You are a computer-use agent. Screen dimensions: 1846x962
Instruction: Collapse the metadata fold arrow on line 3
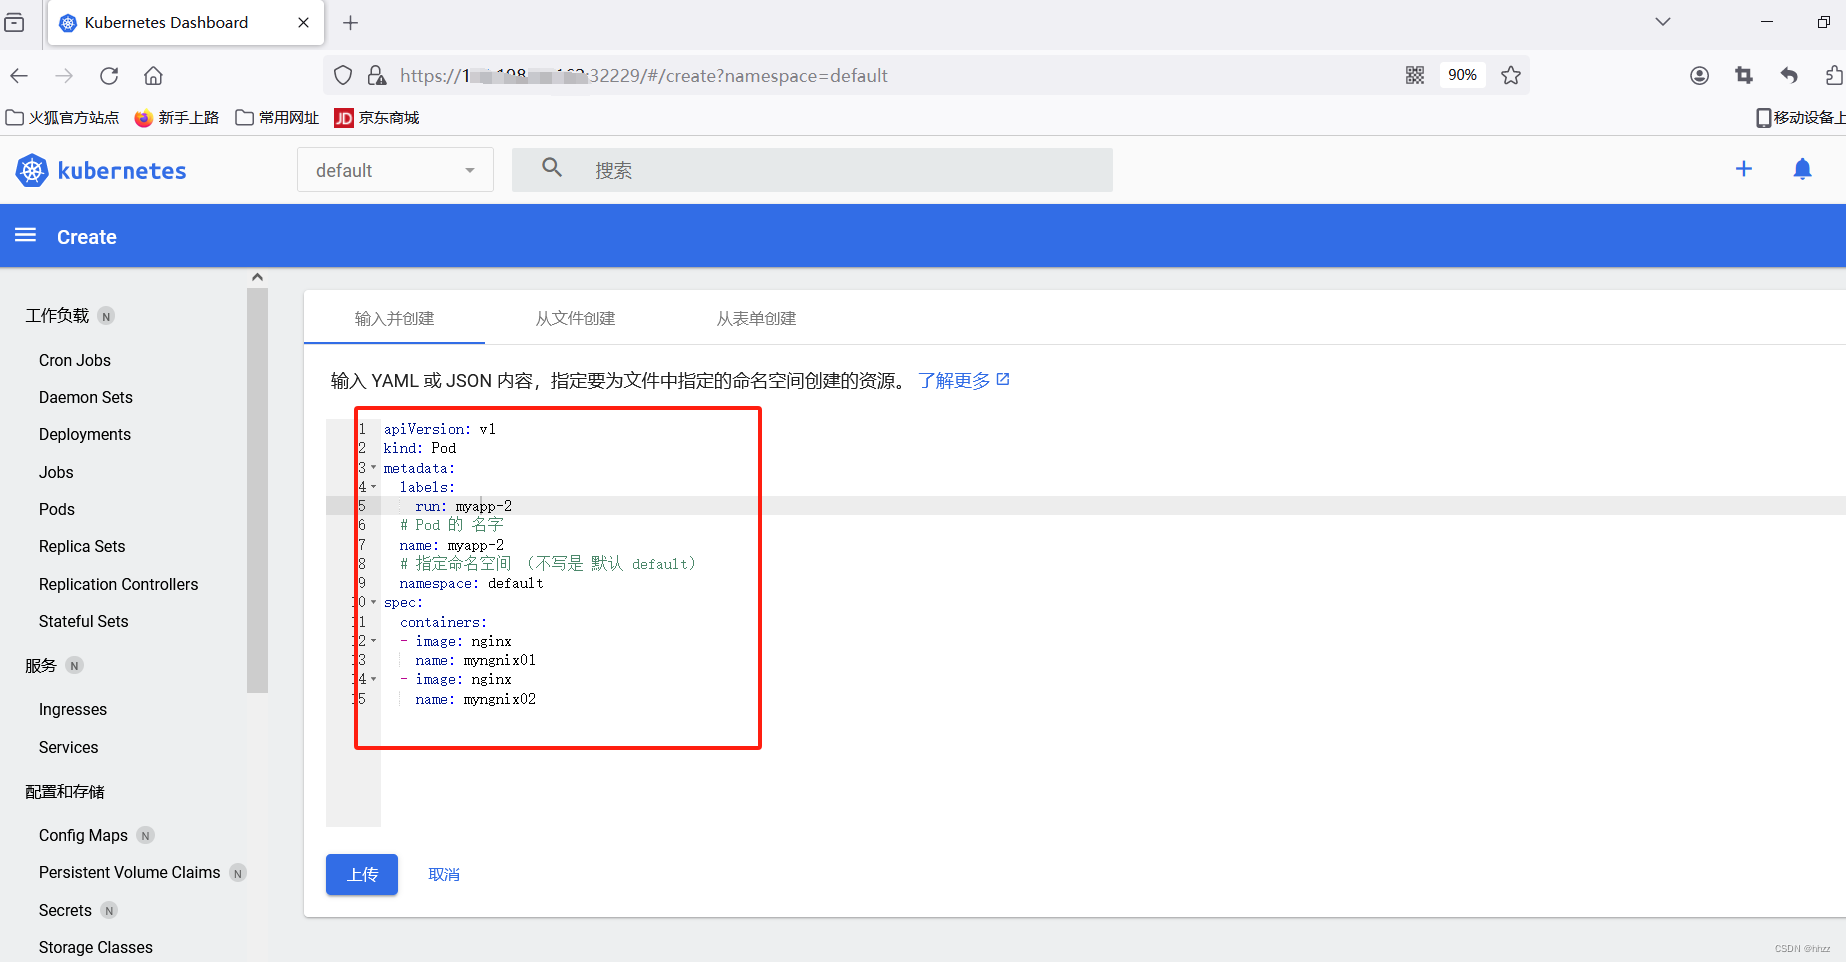[374, 468]
